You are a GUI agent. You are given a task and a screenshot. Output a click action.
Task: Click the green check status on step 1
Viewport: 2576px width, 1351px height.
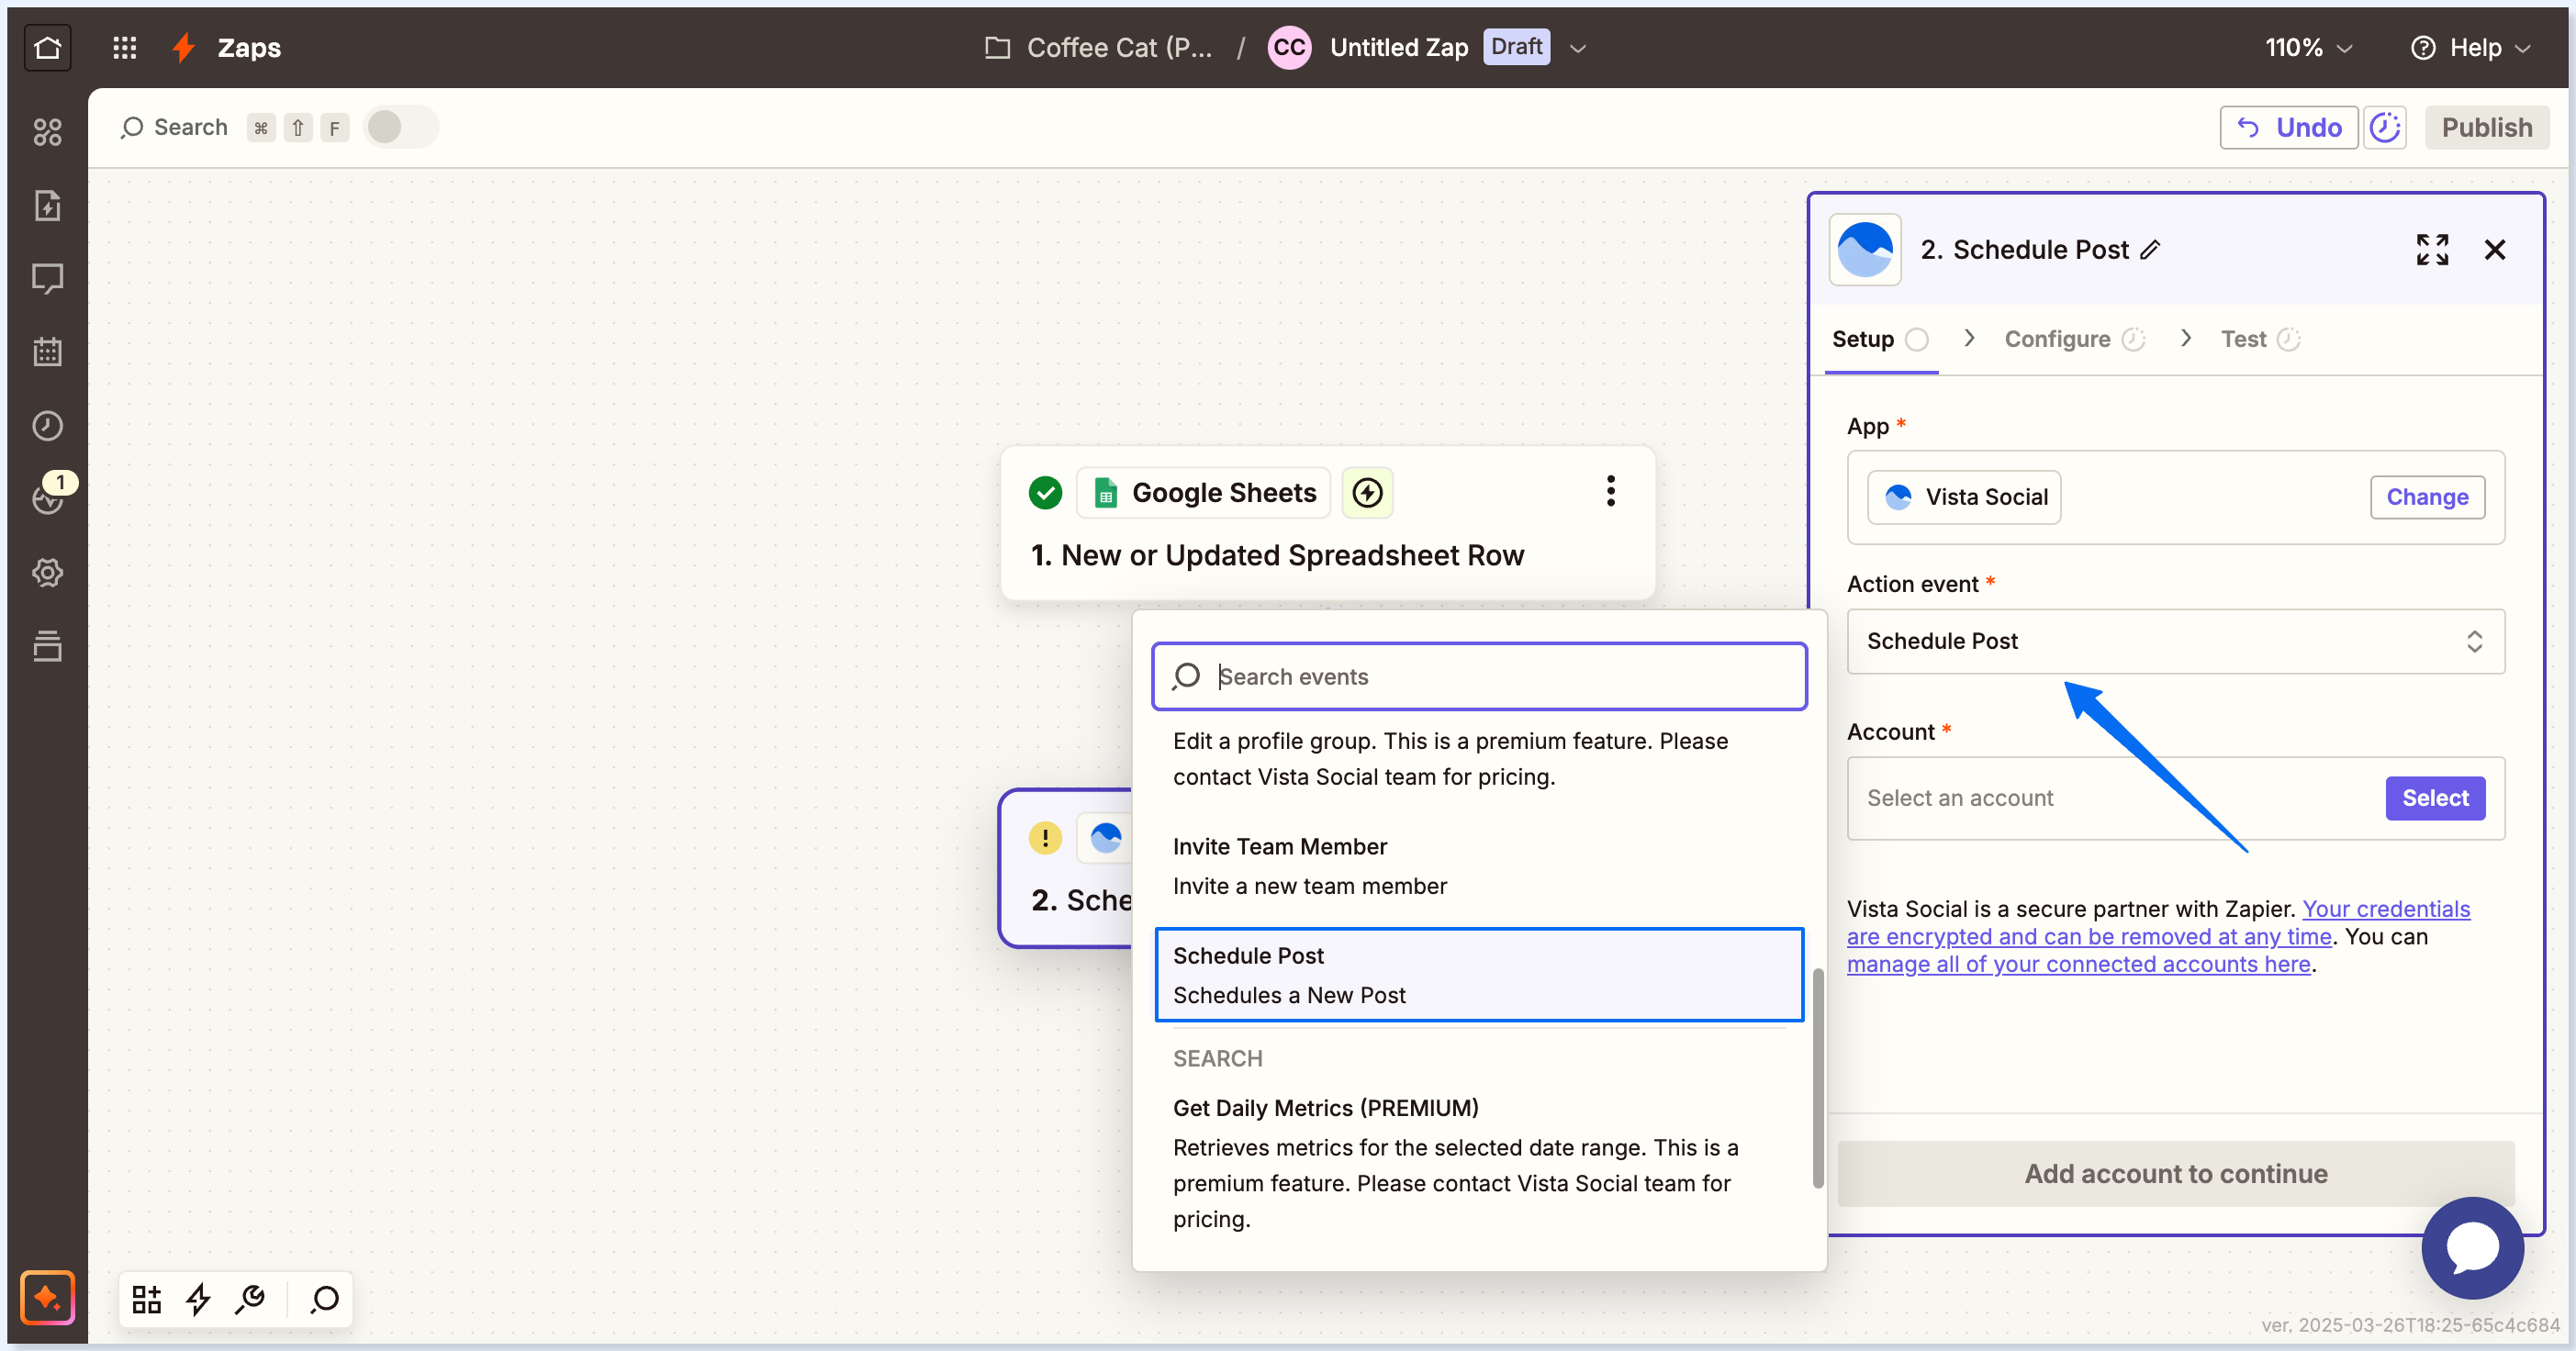point(1045,493)
